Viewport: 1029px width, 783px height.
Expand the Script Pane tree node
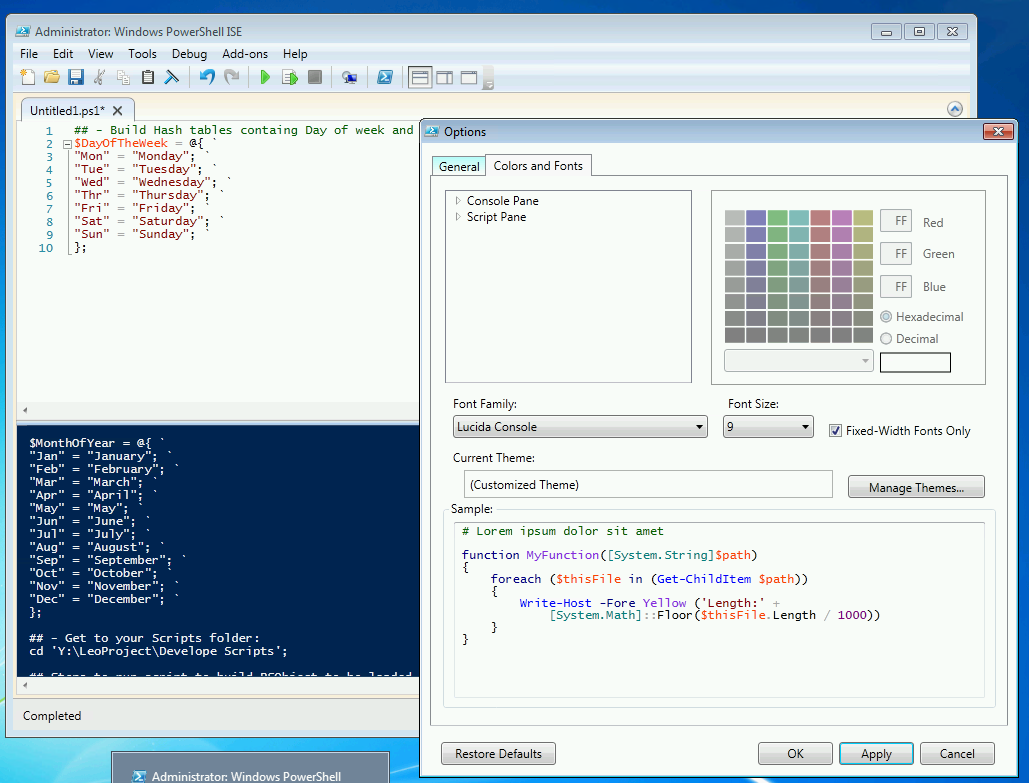point(458,217)
